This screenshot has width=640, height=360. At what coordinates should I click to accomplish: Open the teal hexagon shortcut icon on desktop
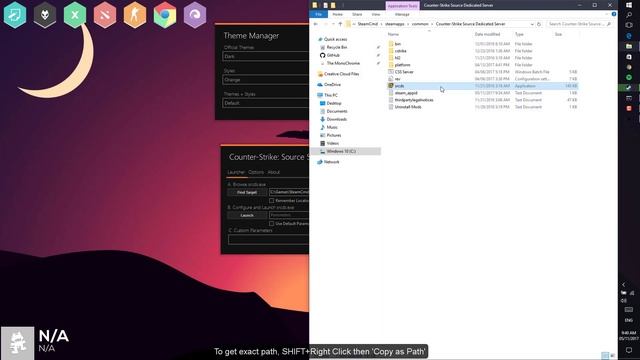15,15
